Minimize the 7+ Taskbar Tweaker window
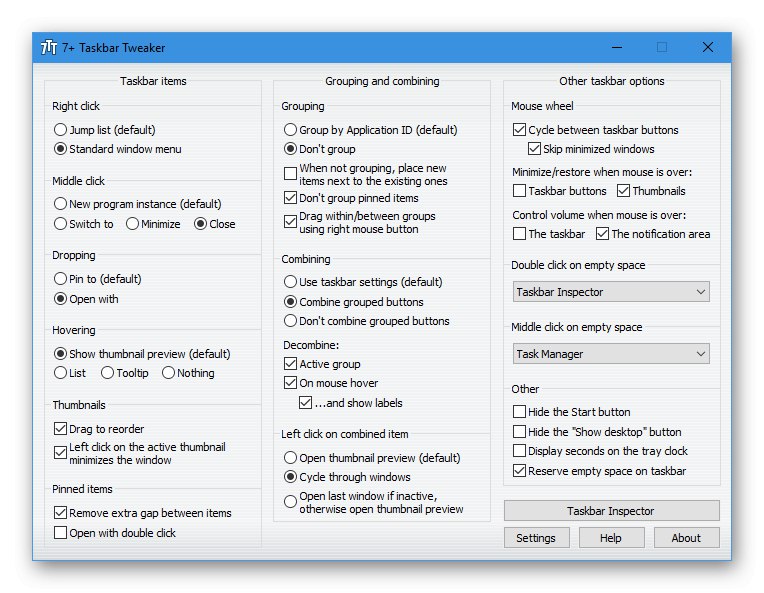Screen dimensions: 764x593 (617, 47)
